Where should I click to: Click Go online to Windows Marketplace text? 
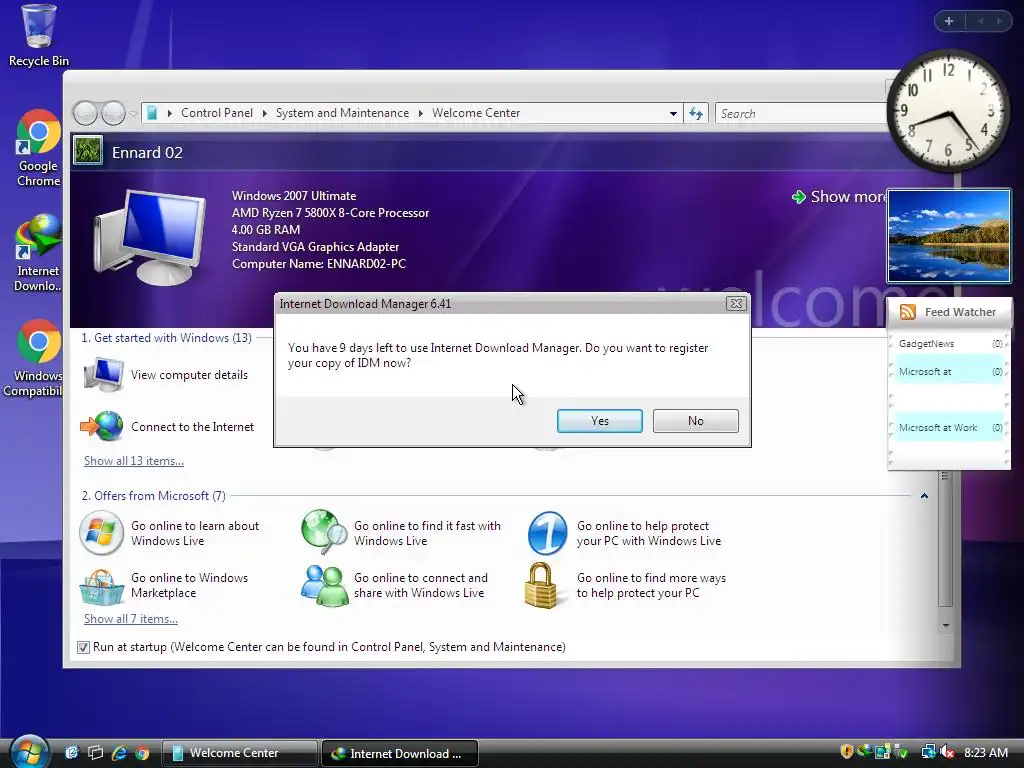click(189, 585)
